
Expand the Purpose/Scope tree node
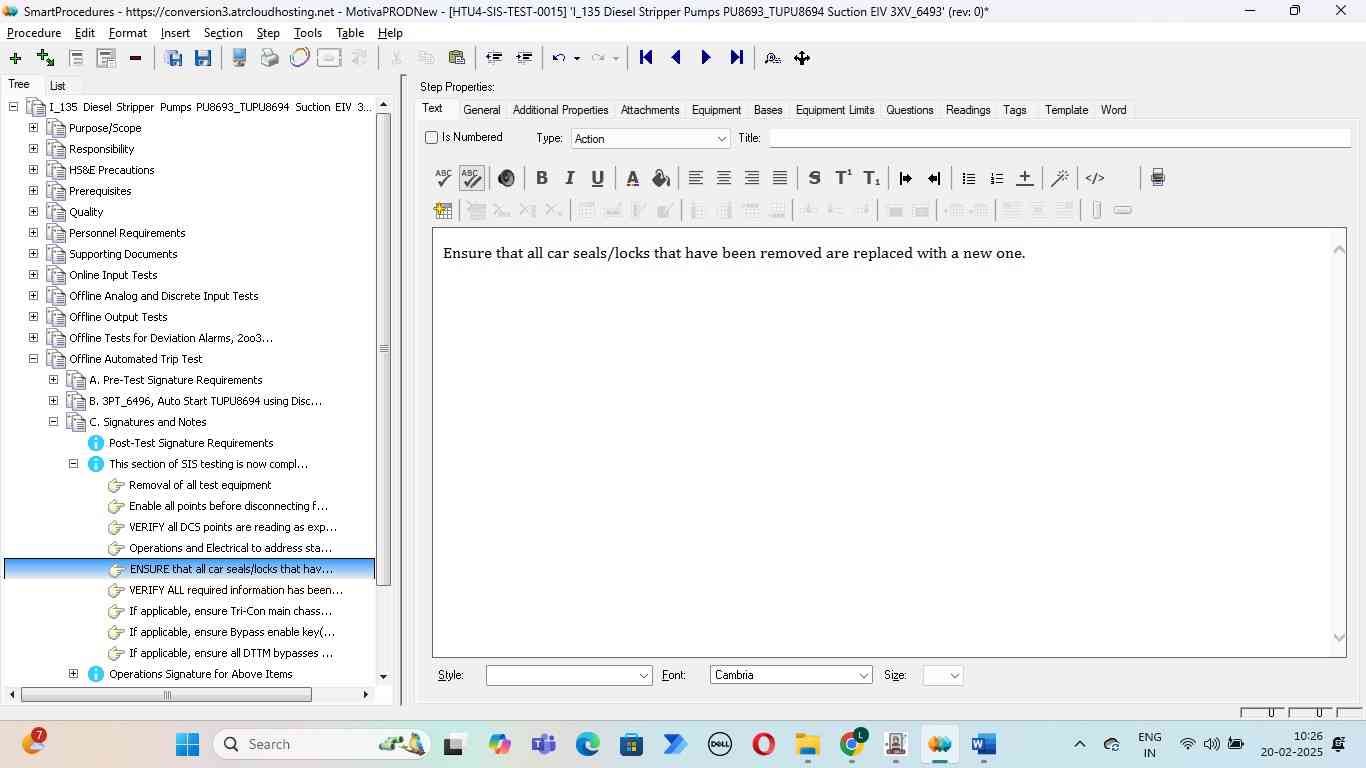pos(33,128)
